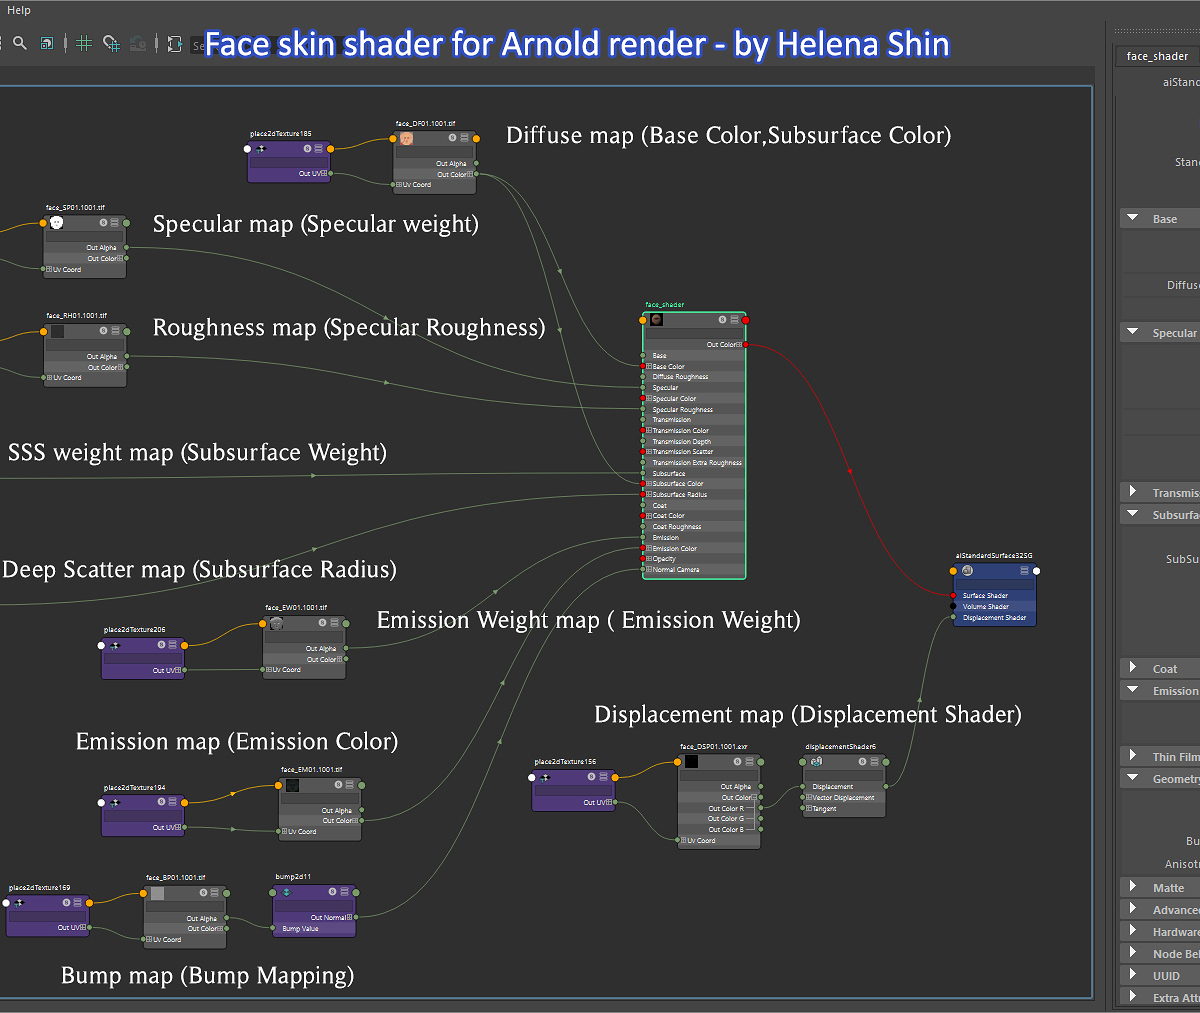This screenshot has height=1013, width=1200.
Task: Open the Help menu
Action: pyautogui.click(x=19, y=10)
